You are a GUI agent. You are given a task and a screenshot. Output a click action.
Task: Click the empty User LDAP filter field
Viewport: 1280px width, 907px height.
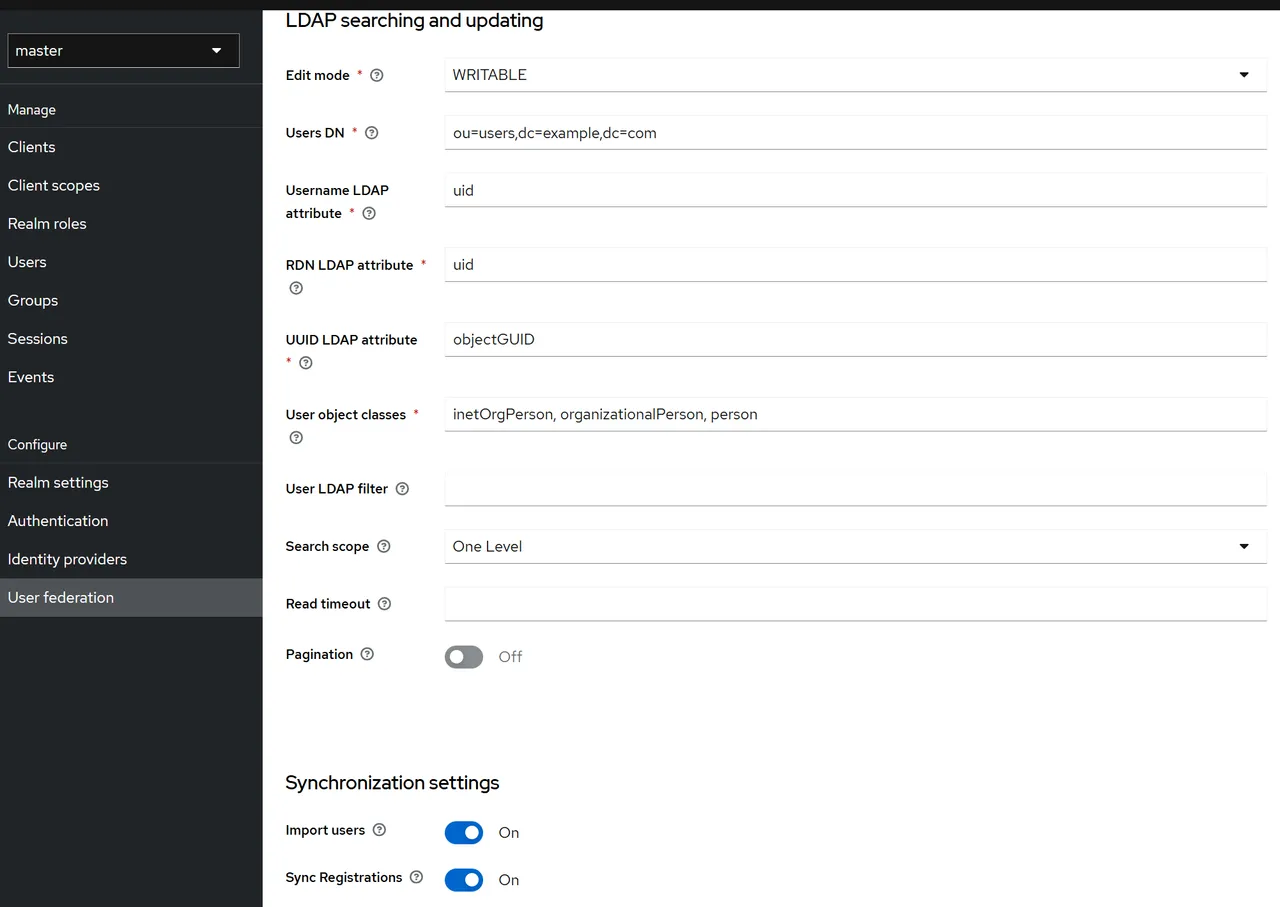point(856,489)
